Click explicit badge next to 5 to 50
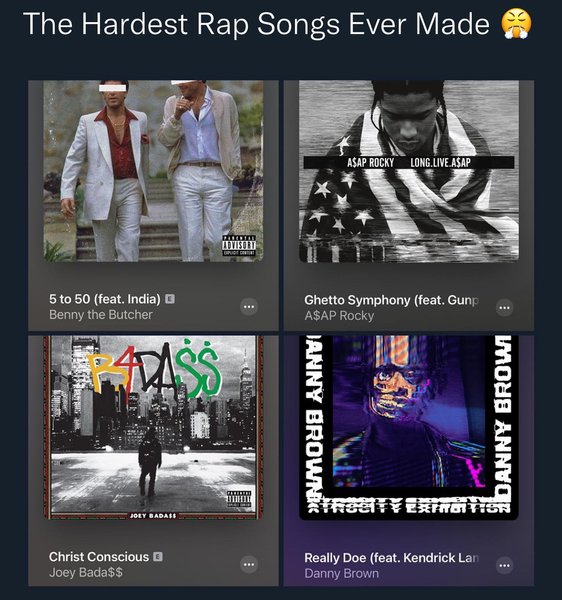562x600 pixels. click(x=170, y=299)
